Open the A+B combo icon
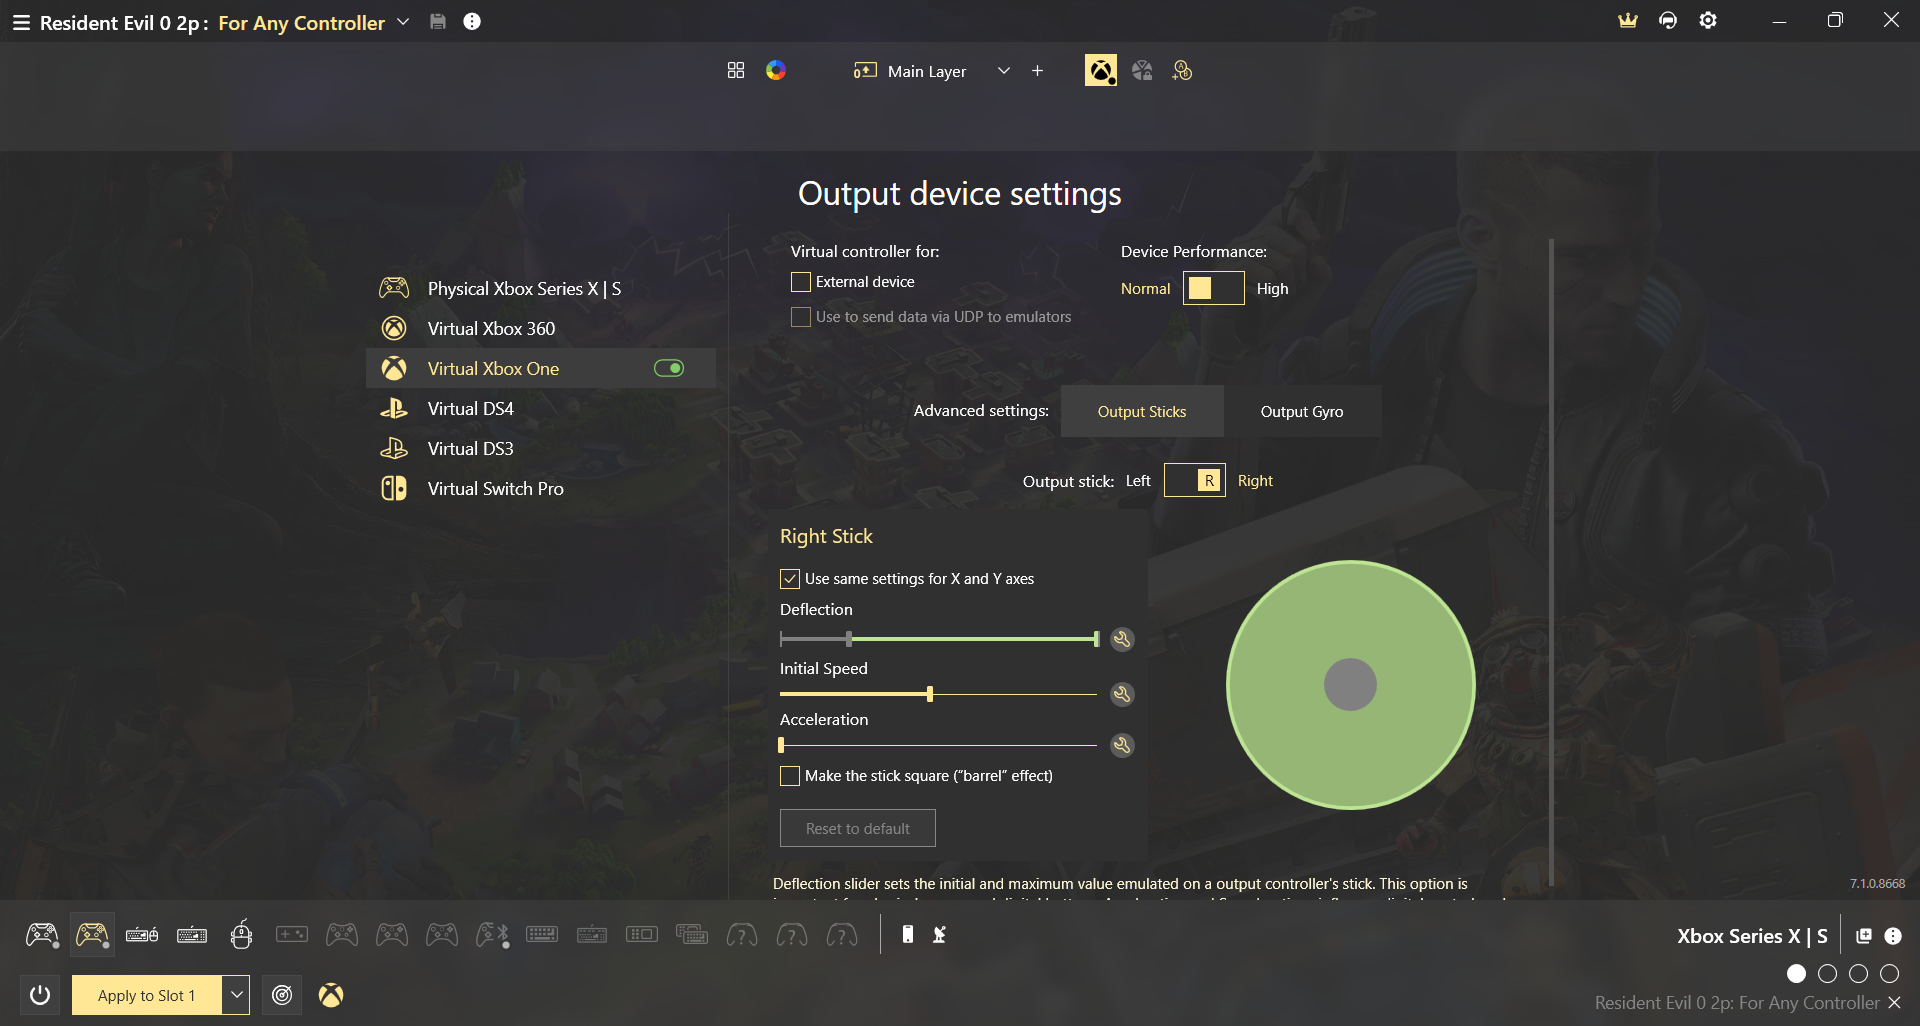The image size is (1920, 1026). pos(1182,70)
